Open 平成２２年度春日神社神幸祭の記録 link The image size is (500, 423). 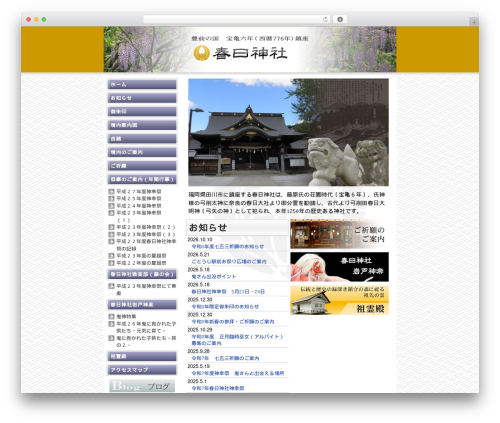pos(146,245)
